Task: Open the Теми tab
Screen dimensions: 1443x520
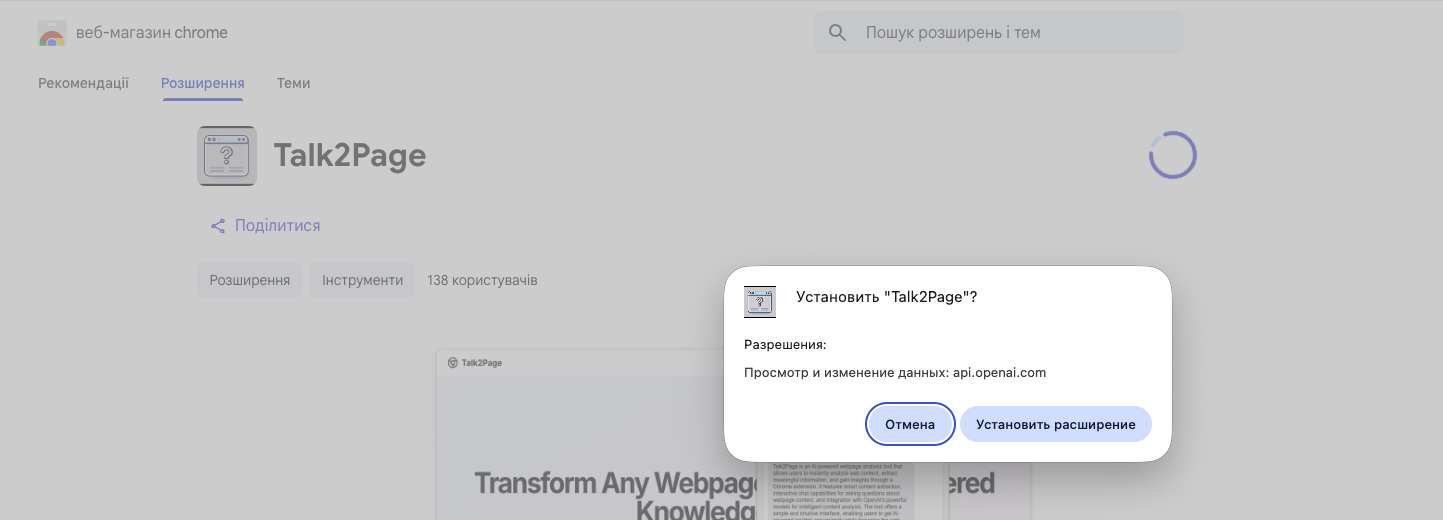Action: (294, 83)
